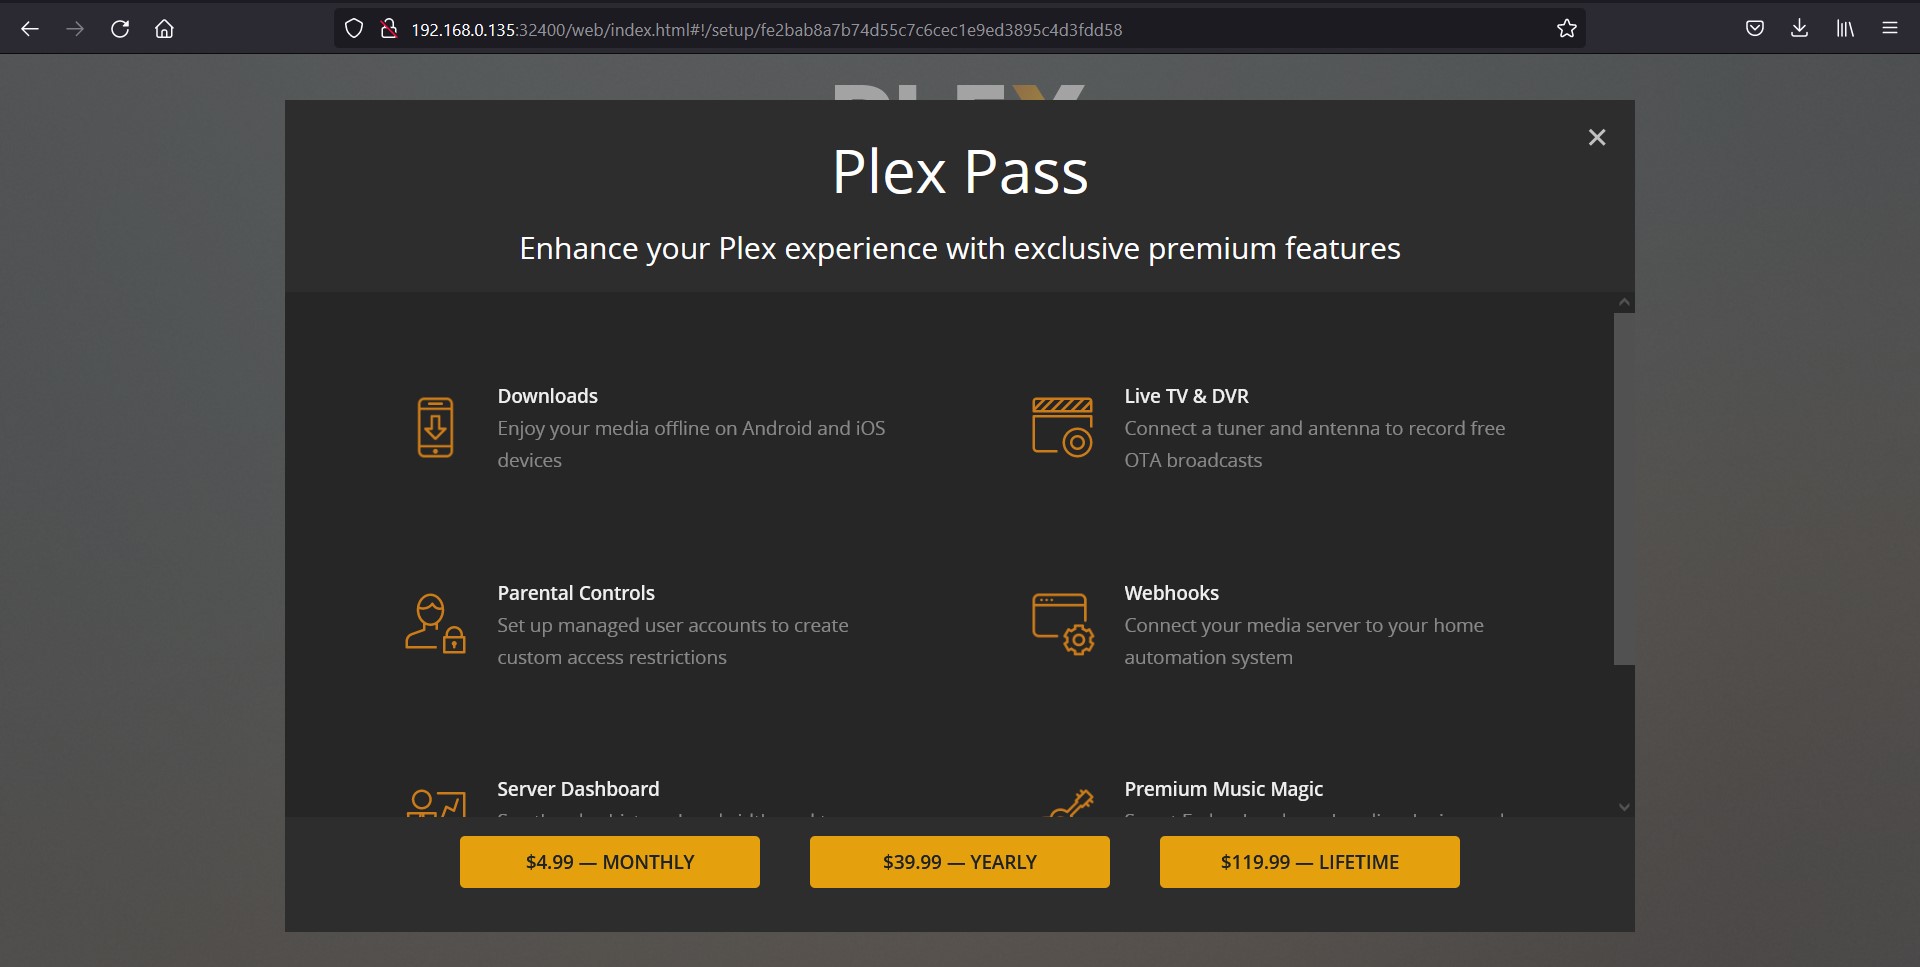The height and width of the screenshot is (967, 1920).
Task: Reload the page in browser
Action: (x=120, y=29)
